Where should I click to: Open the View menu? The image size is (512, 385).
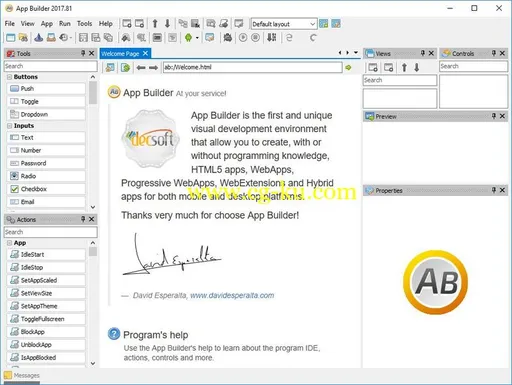[x=27, y=24]
